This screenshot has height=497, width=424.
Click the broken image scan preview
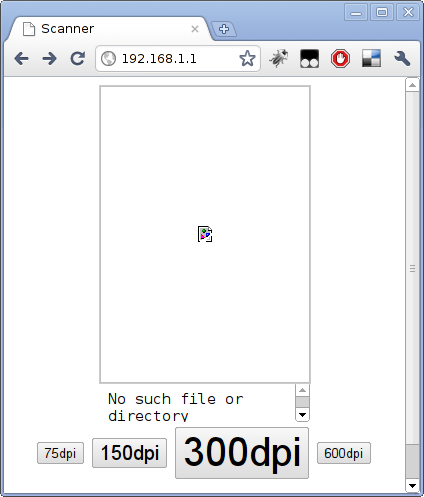tap(205, 234)
